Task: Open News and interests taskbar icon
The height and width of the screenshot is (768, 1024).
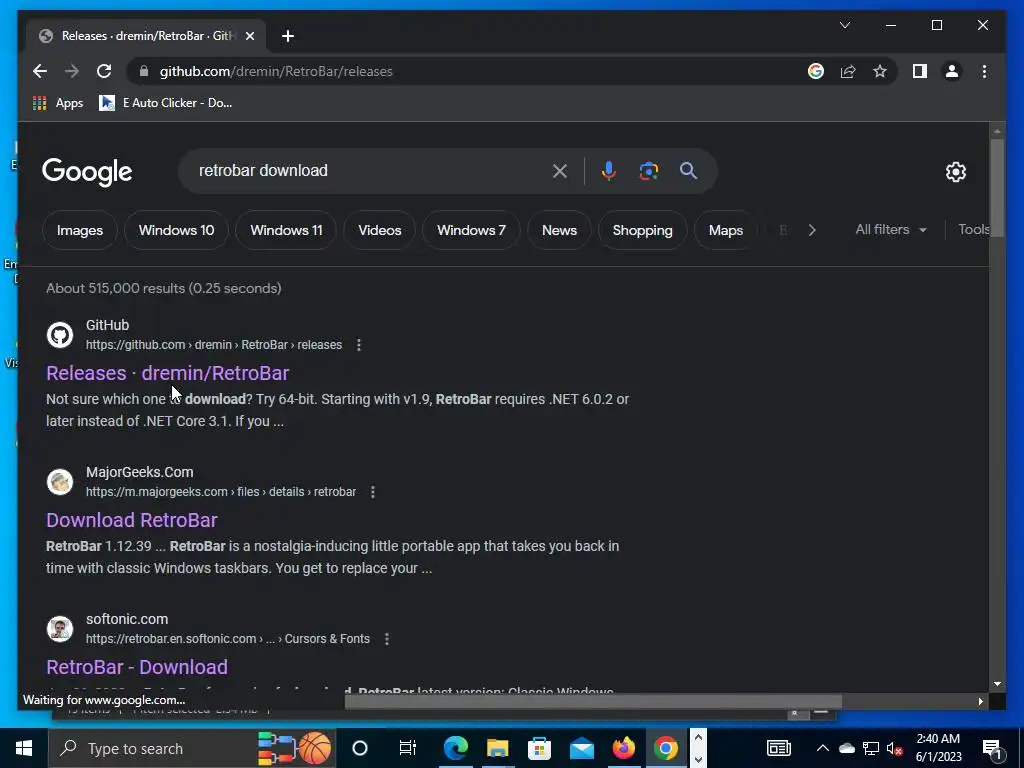Action: [778, 748]
